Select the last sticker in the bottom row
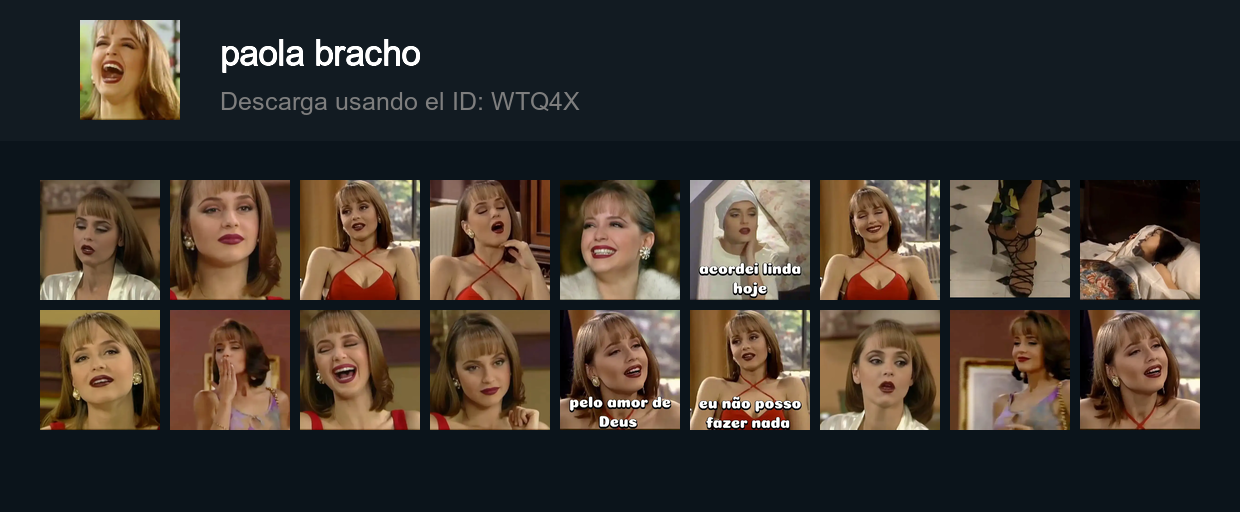Viewport: 1240px width, 512px height. click(1140, 370)
